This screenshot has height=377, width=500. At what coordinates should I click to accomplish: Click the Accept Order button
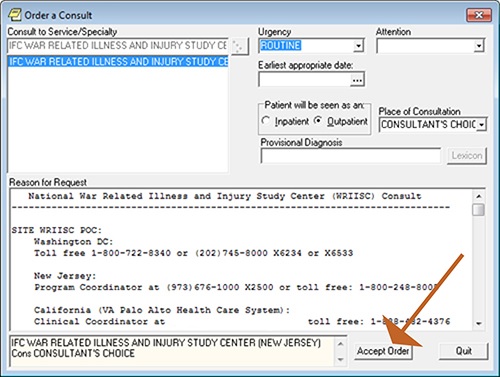click(x=383, y=351)
